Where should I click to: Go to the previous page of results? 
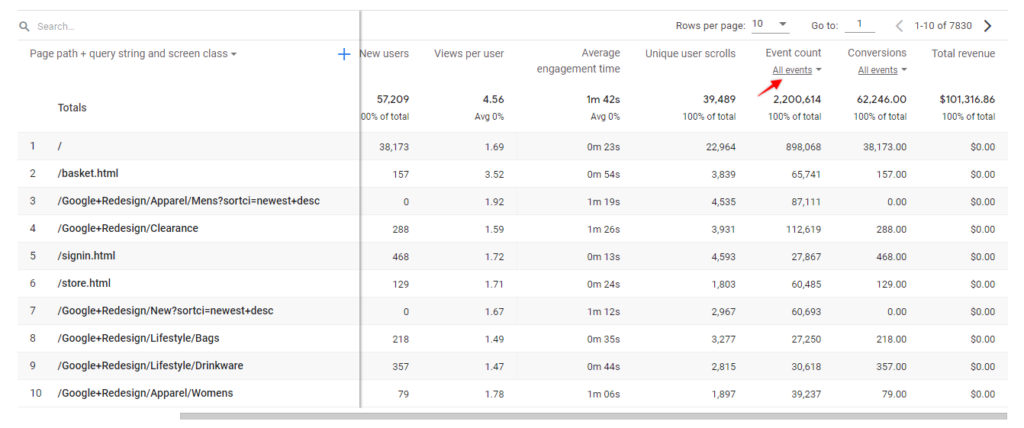[x=900, y=26]
